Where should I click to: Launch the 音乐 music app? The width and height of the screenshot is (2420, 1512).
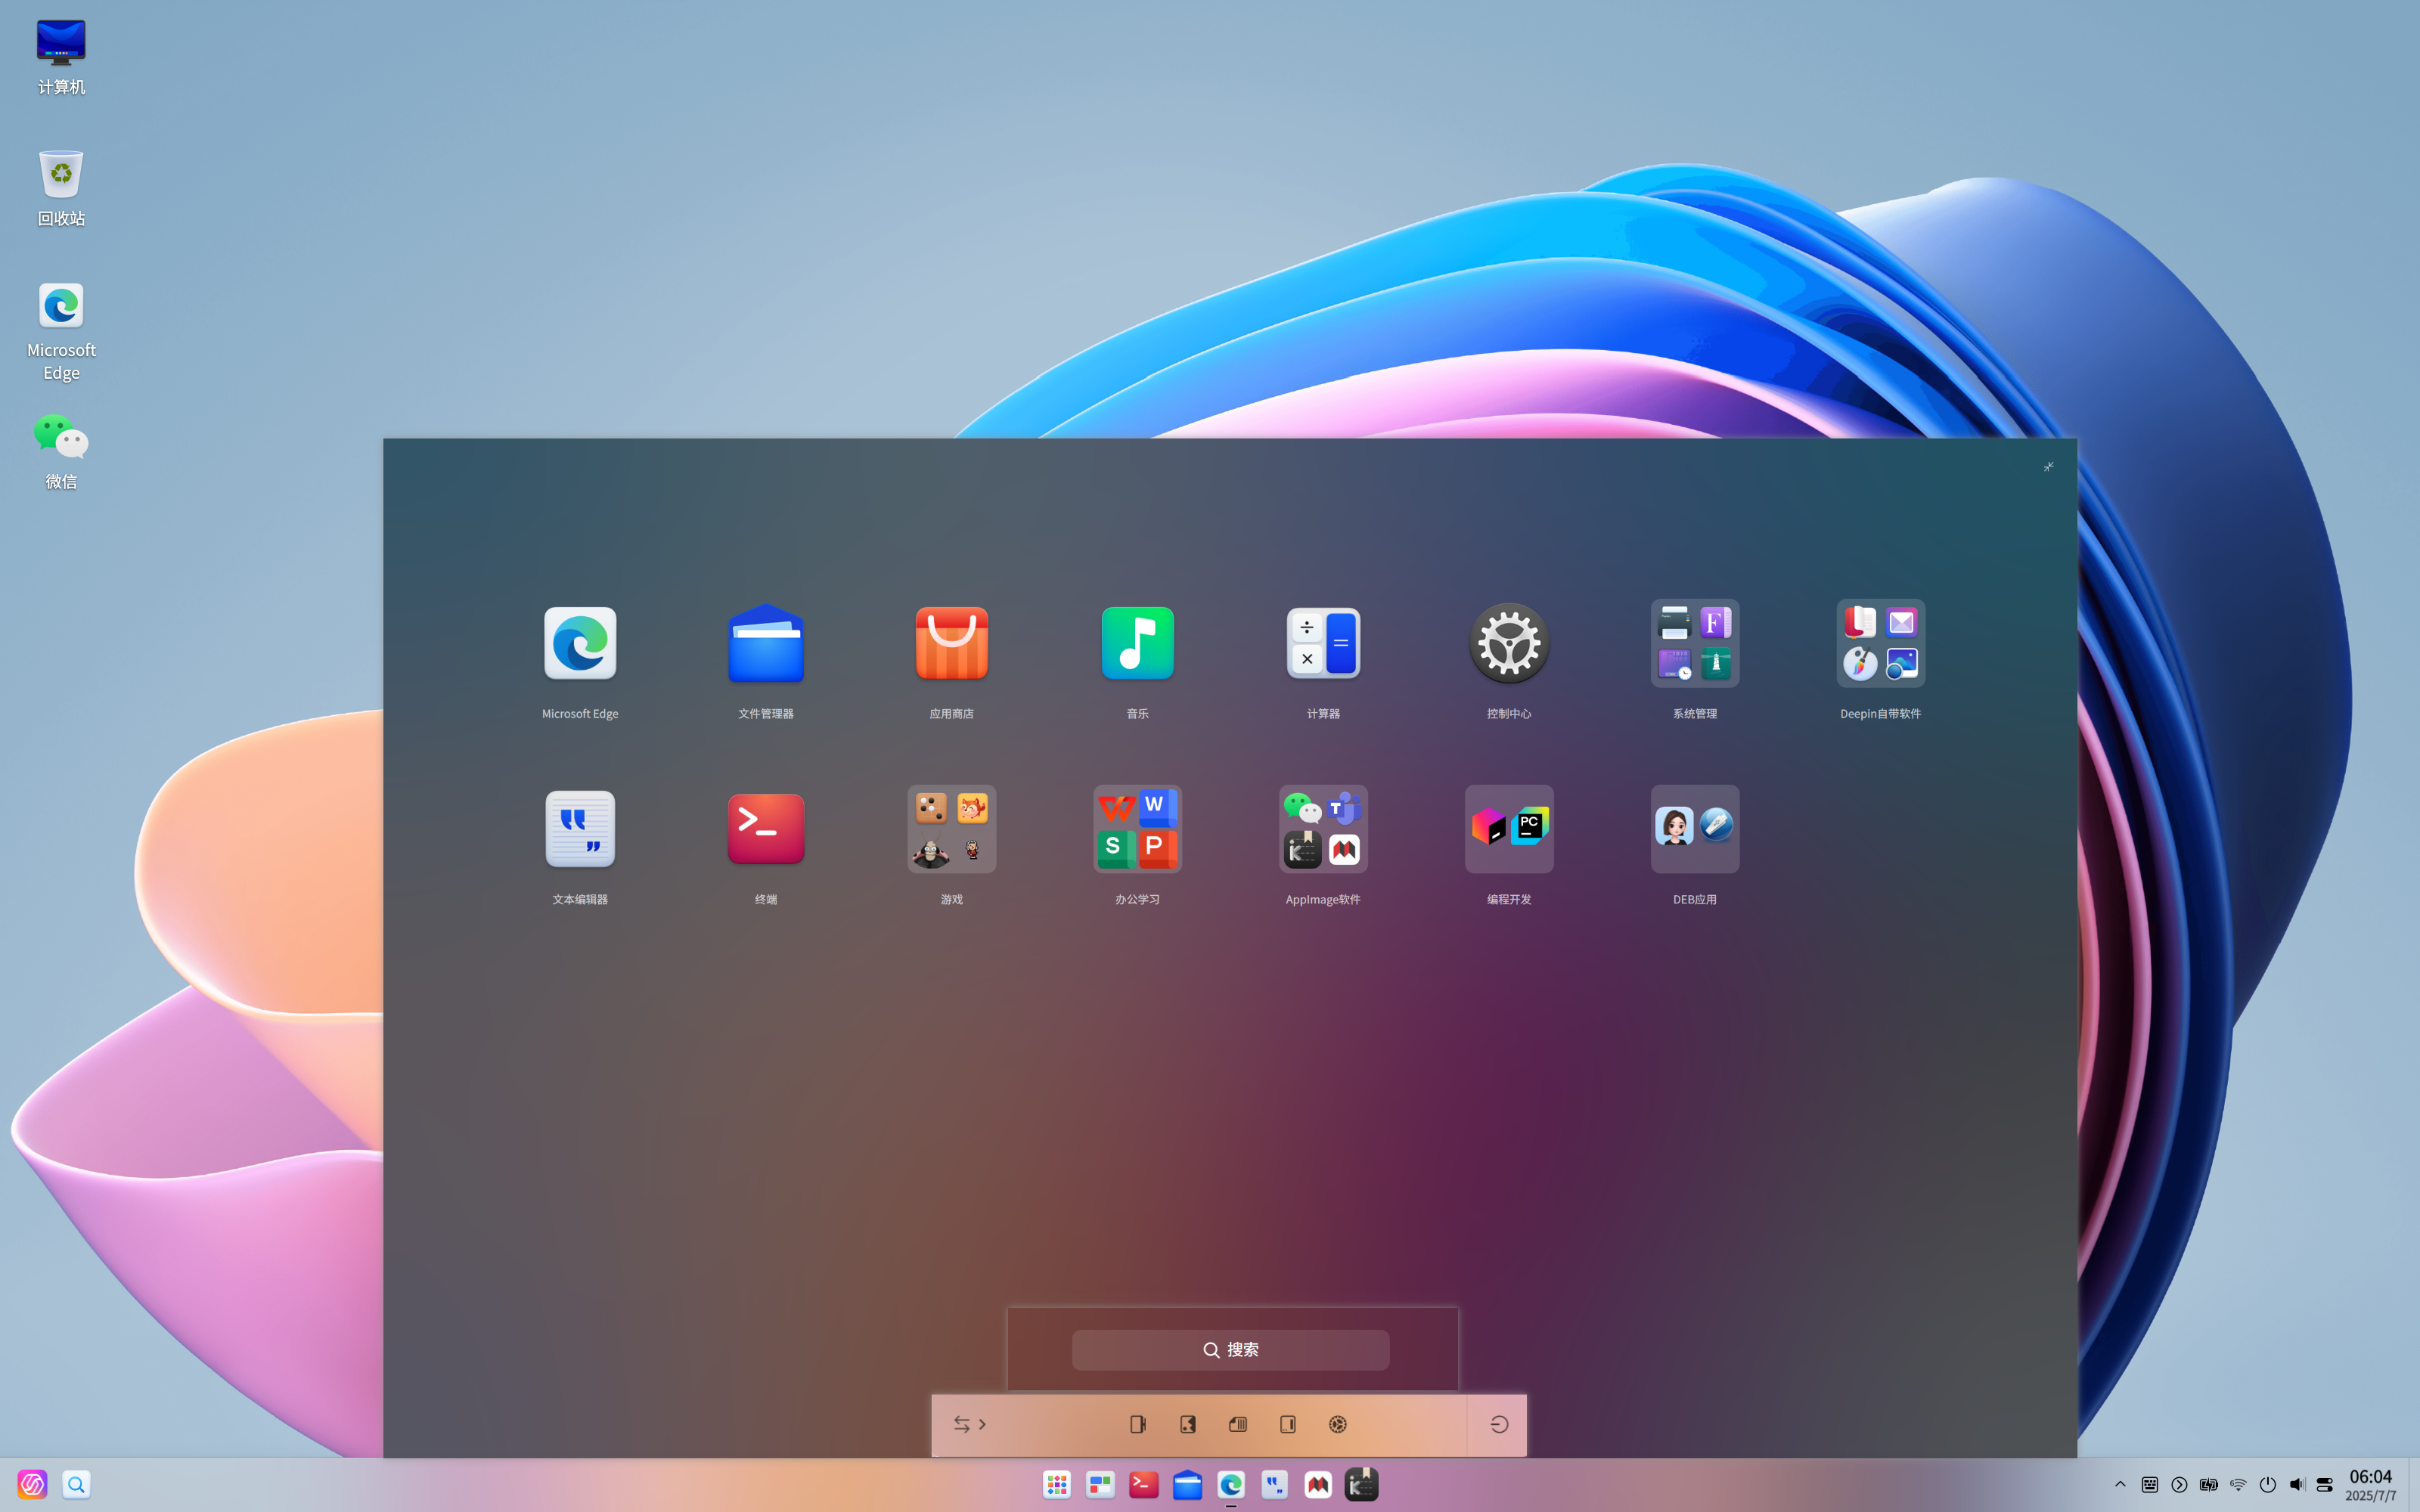(1137, 643)
